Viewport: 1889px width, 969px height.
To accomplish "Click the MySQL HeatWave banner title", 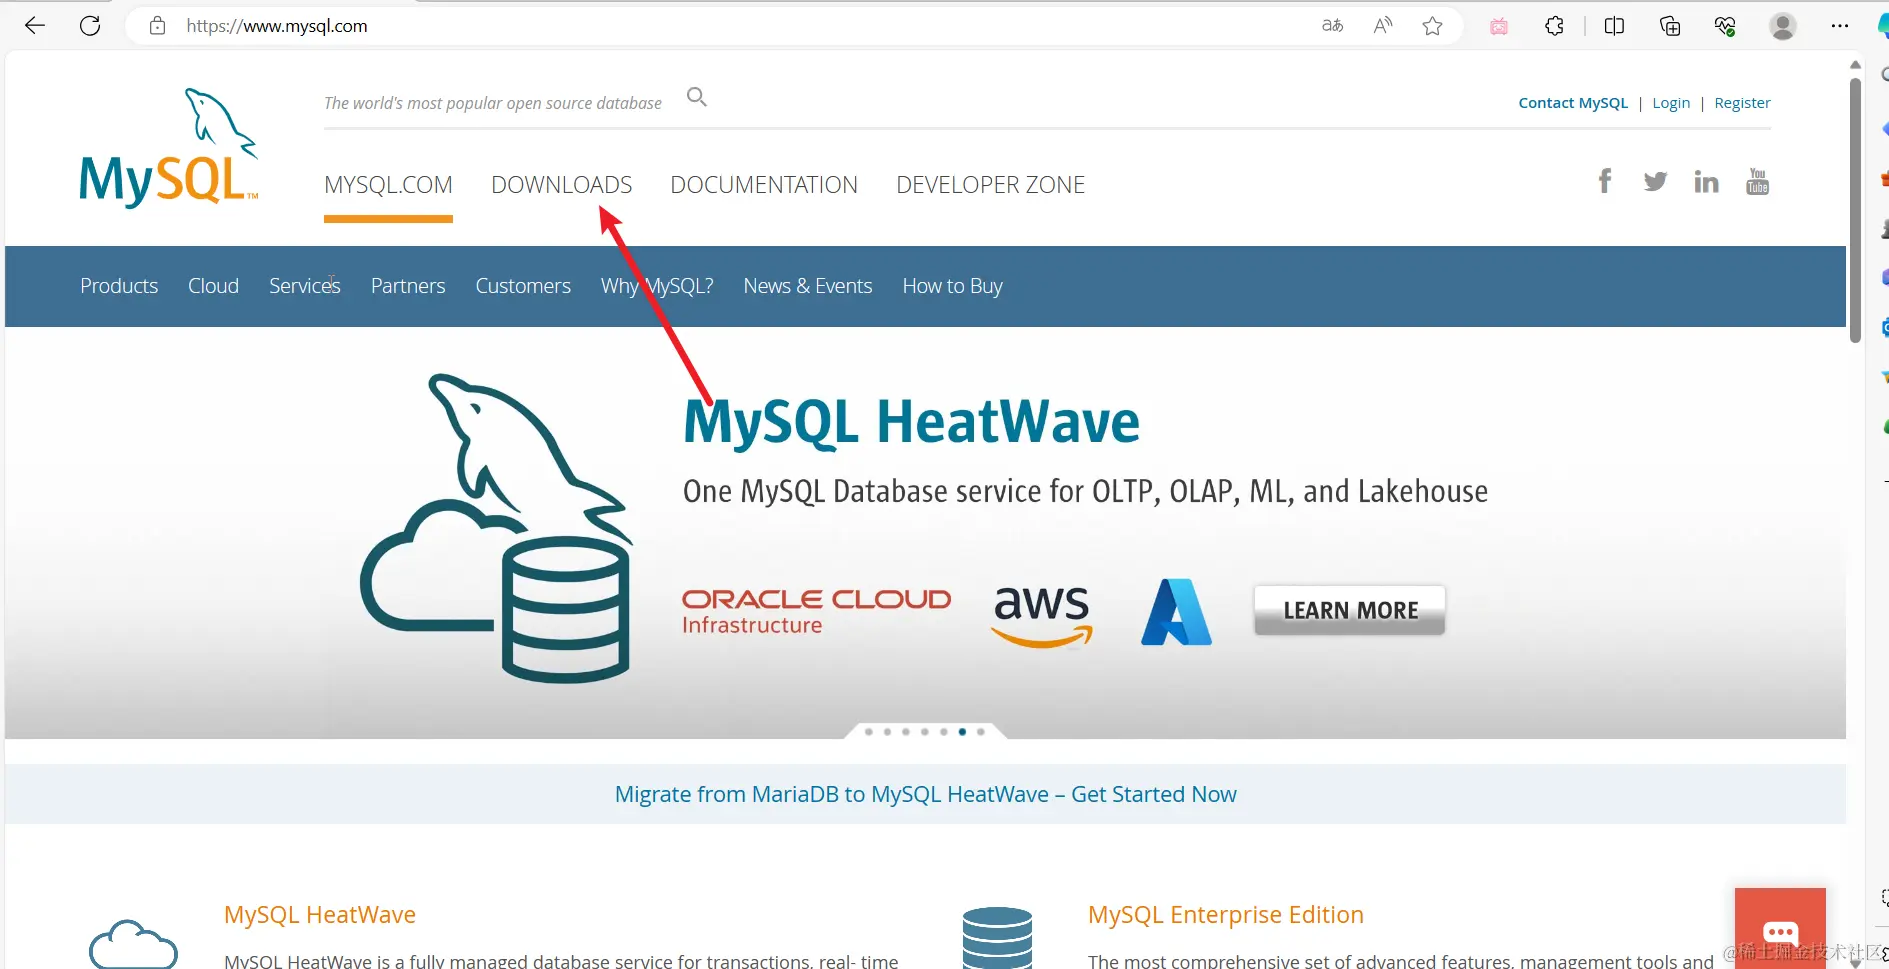I will [x=911, y=421].
